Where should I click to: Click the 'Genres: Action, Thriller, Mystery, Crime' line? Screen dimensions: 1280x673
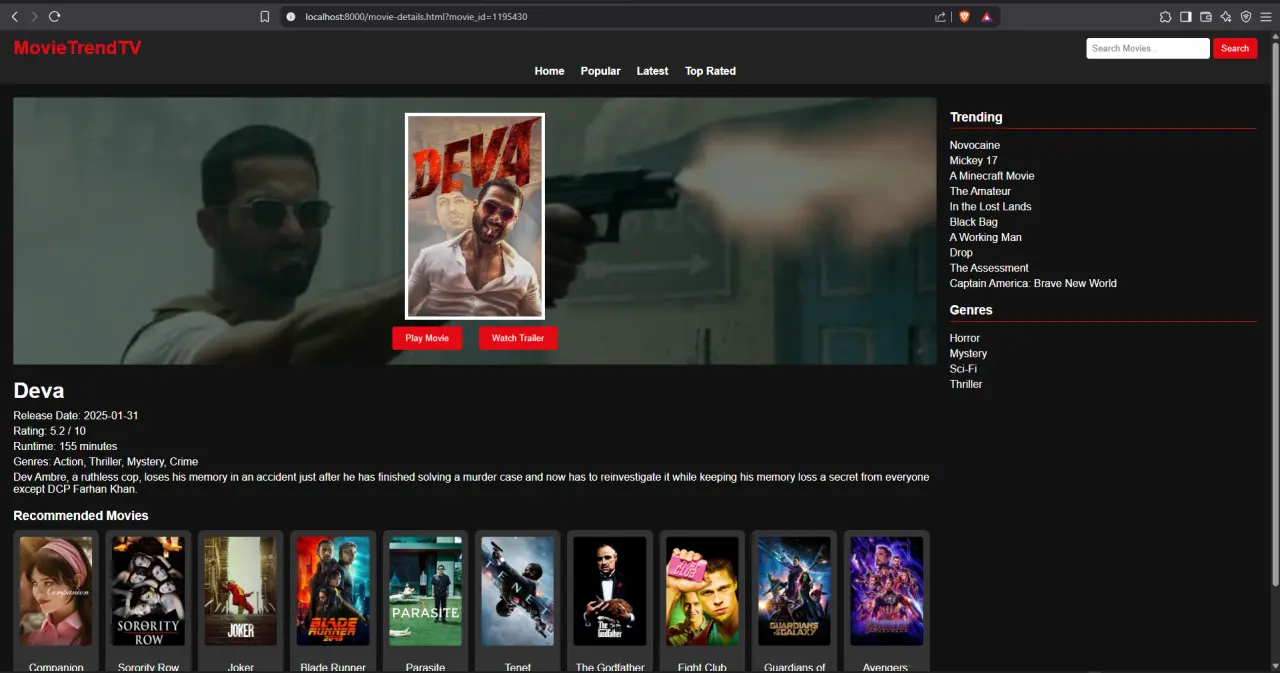(106, 462)
